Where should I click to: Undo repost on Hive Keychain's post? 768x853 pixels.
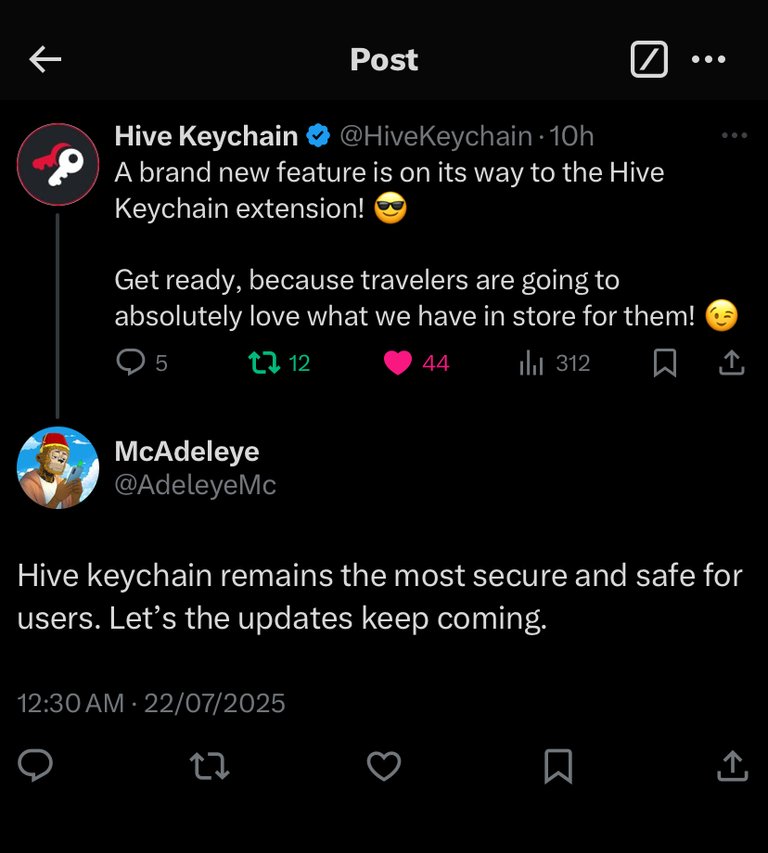pyautogui.click(x=265, y=363)
